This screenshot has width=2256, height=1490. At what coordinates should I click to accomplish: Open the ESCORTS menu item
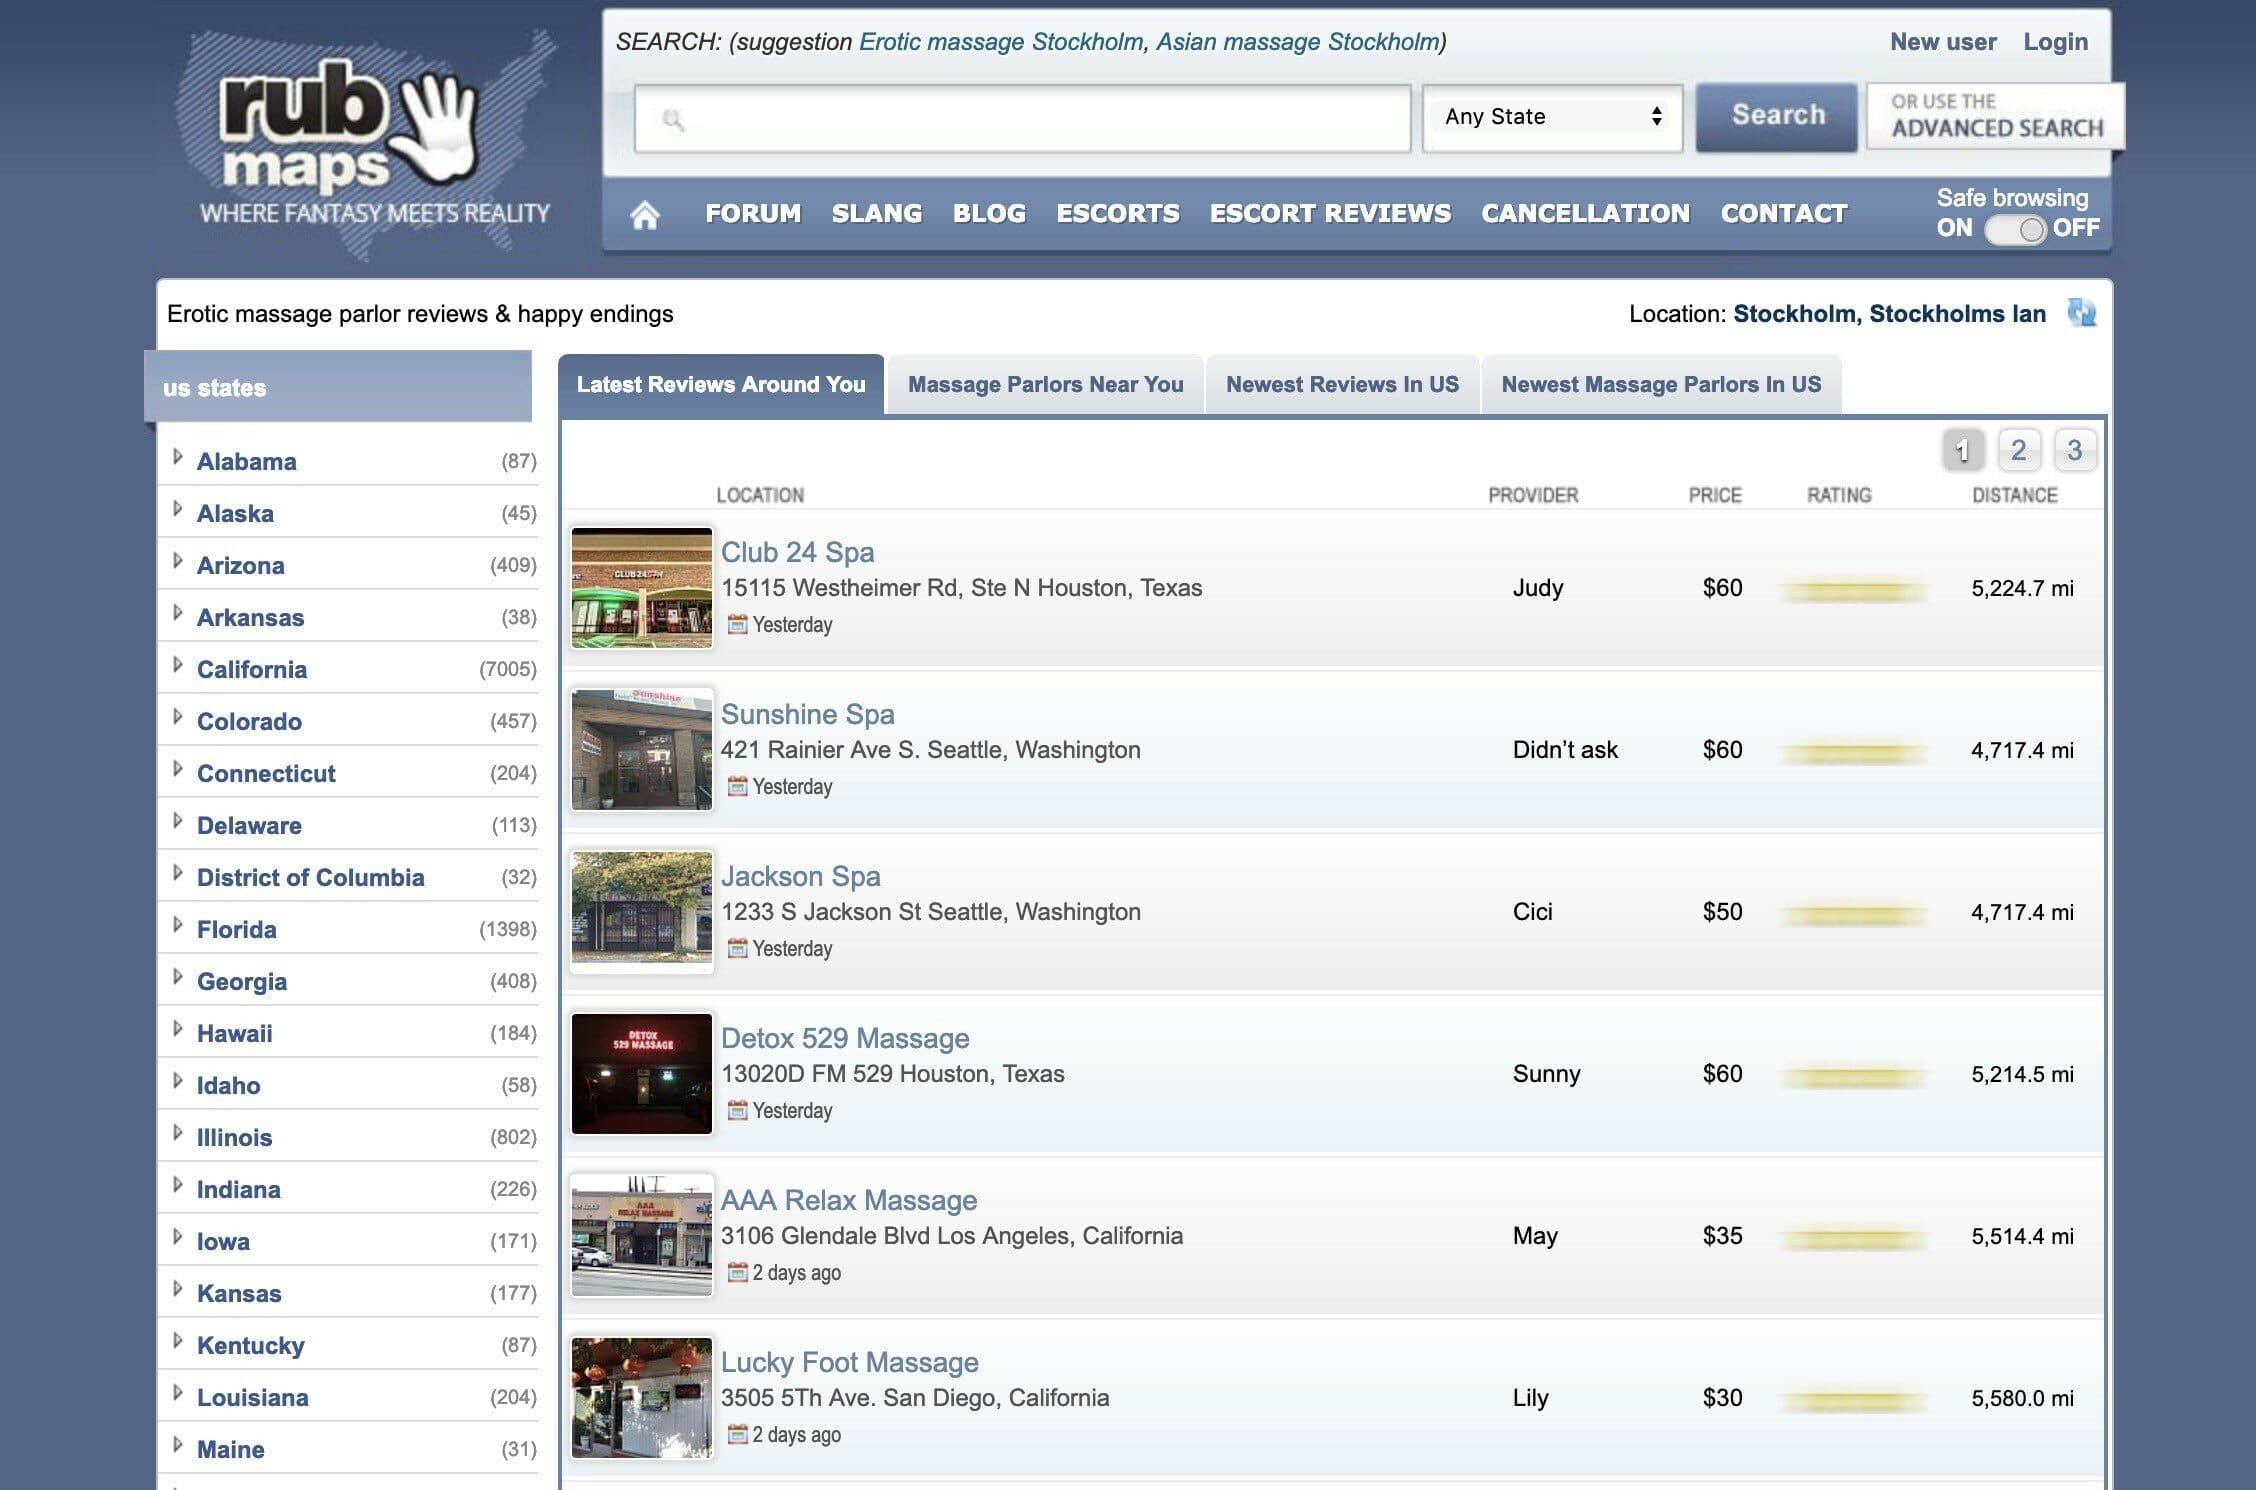(1118, 214)
